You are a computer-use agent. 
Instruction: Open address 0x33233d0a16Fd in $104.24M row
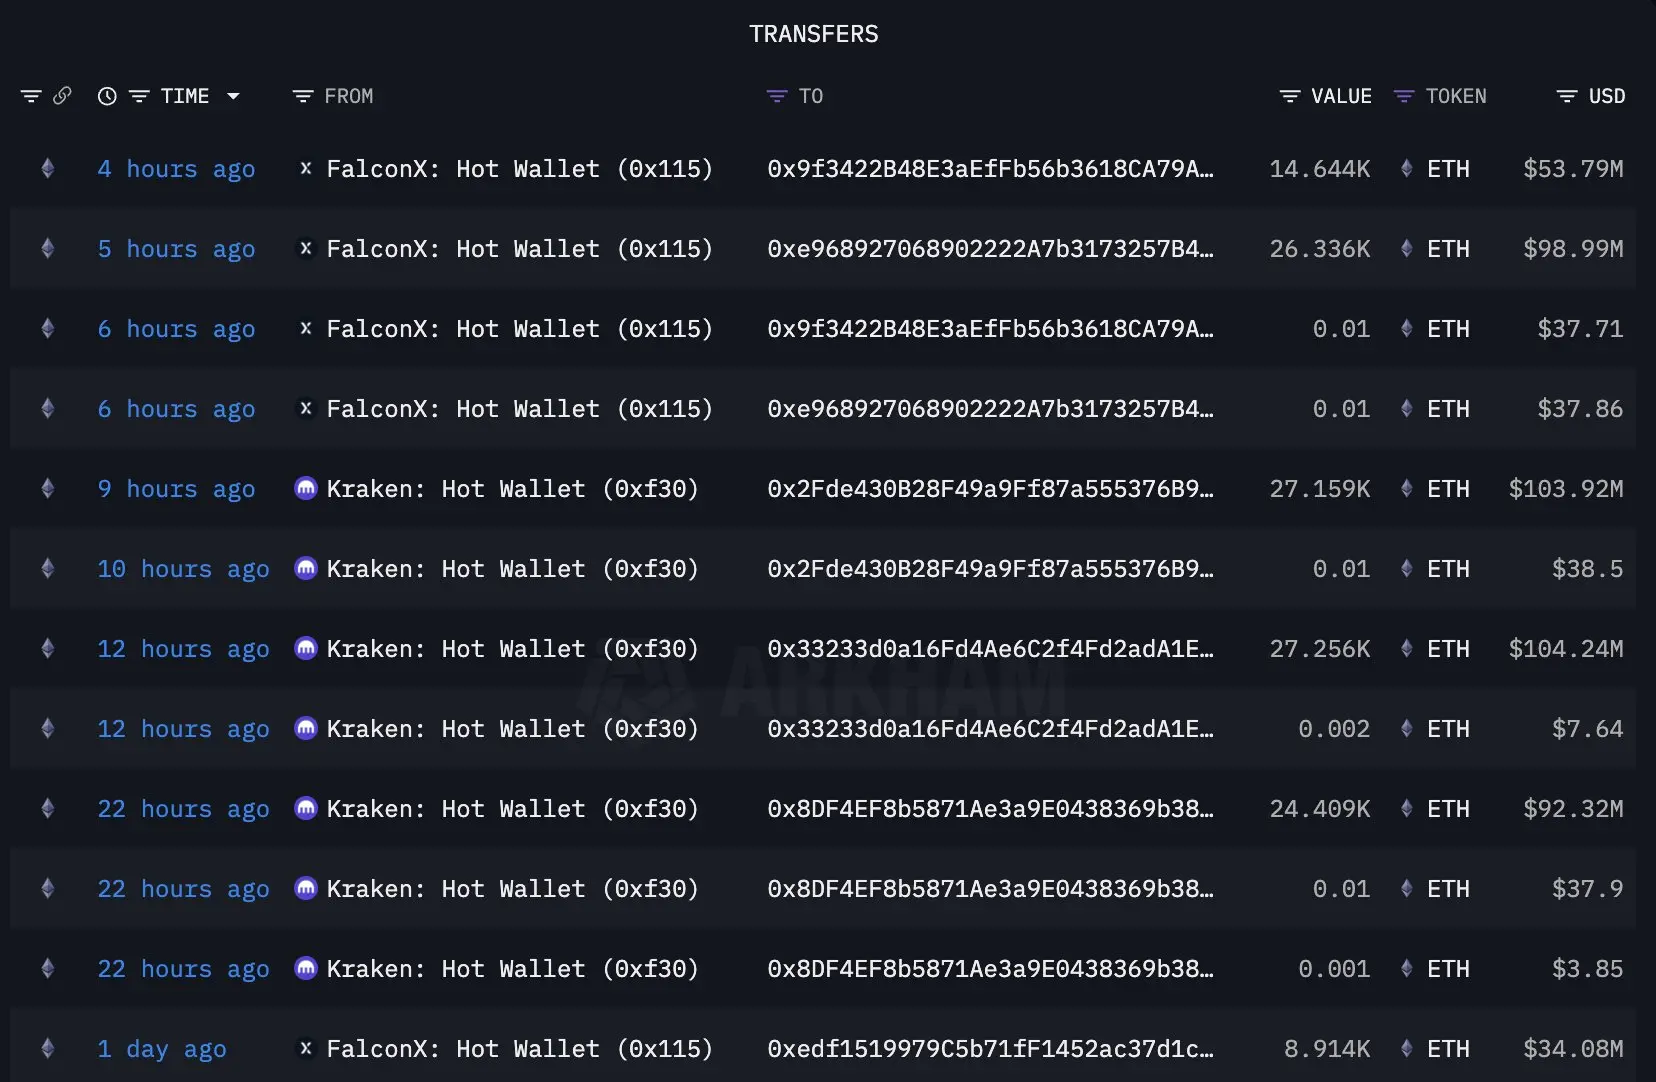pyautogui.click(x=990, y=648)
